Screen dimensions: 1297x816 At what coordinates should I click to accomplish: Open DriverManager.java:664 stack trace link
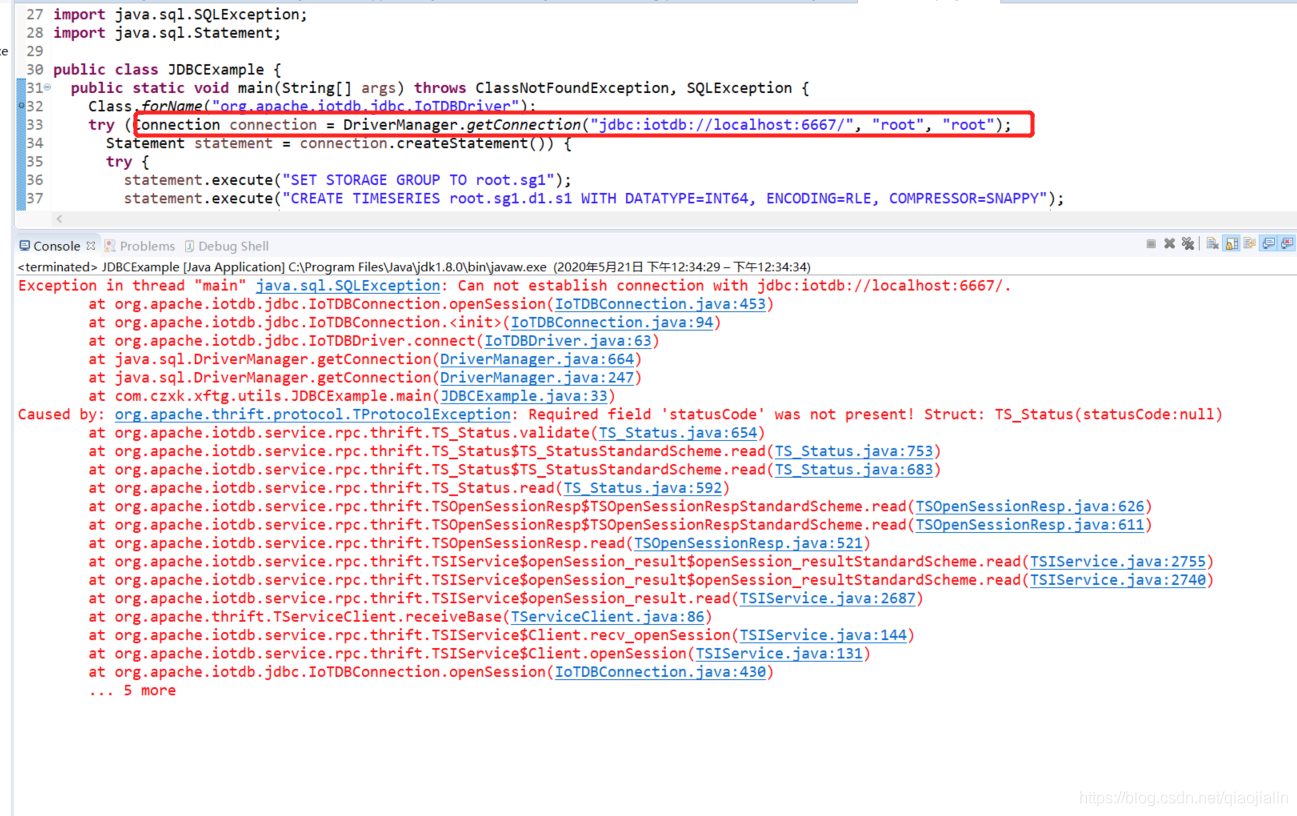coord(537,359)
